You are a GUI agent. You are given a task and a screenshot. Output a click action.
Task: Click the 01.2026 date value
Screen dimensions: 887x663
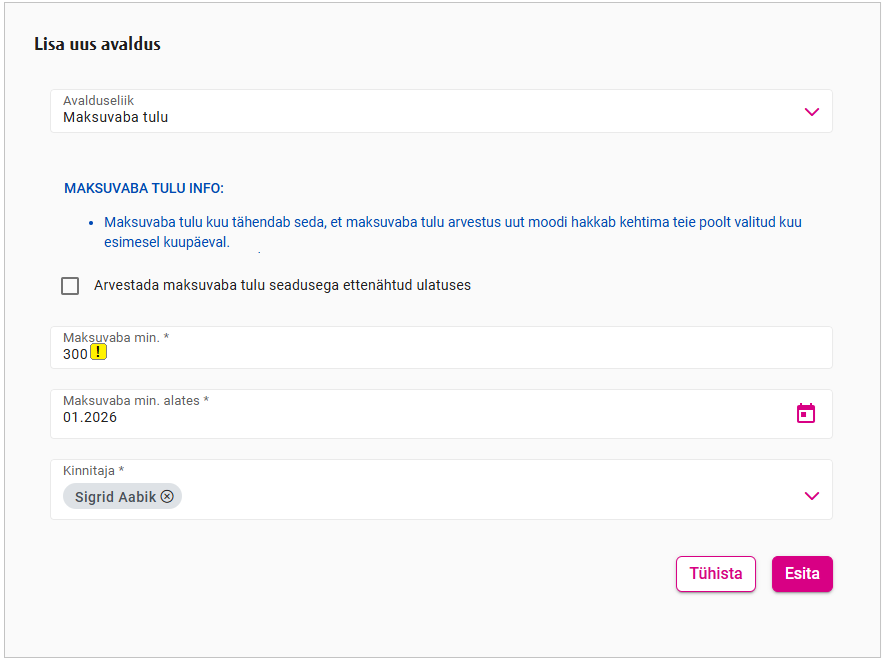tap(90, 418)
